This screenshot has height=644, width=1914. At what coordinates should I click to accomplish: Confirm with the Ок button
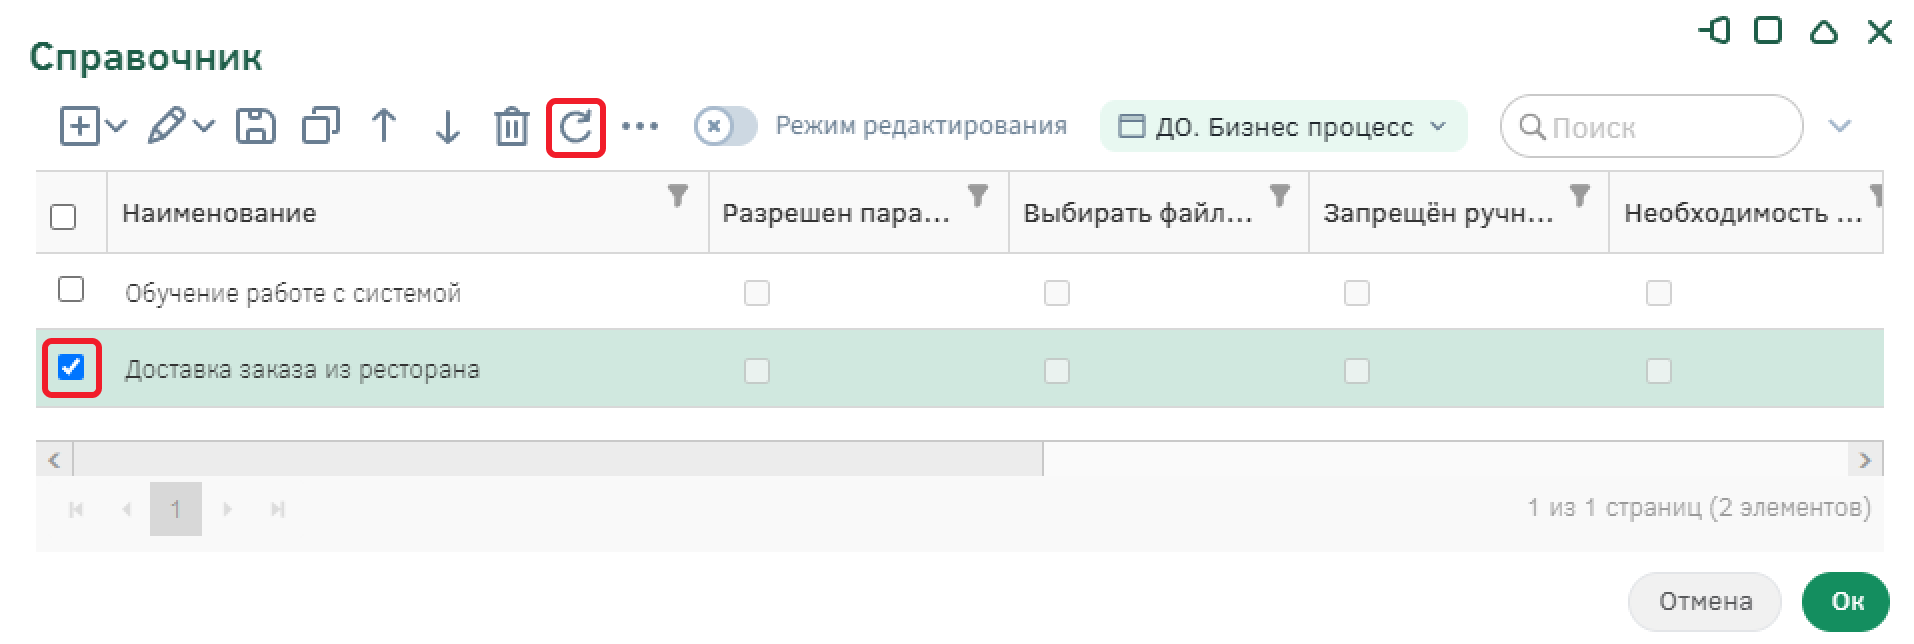pyautogui.click(x=1846, y=601)
